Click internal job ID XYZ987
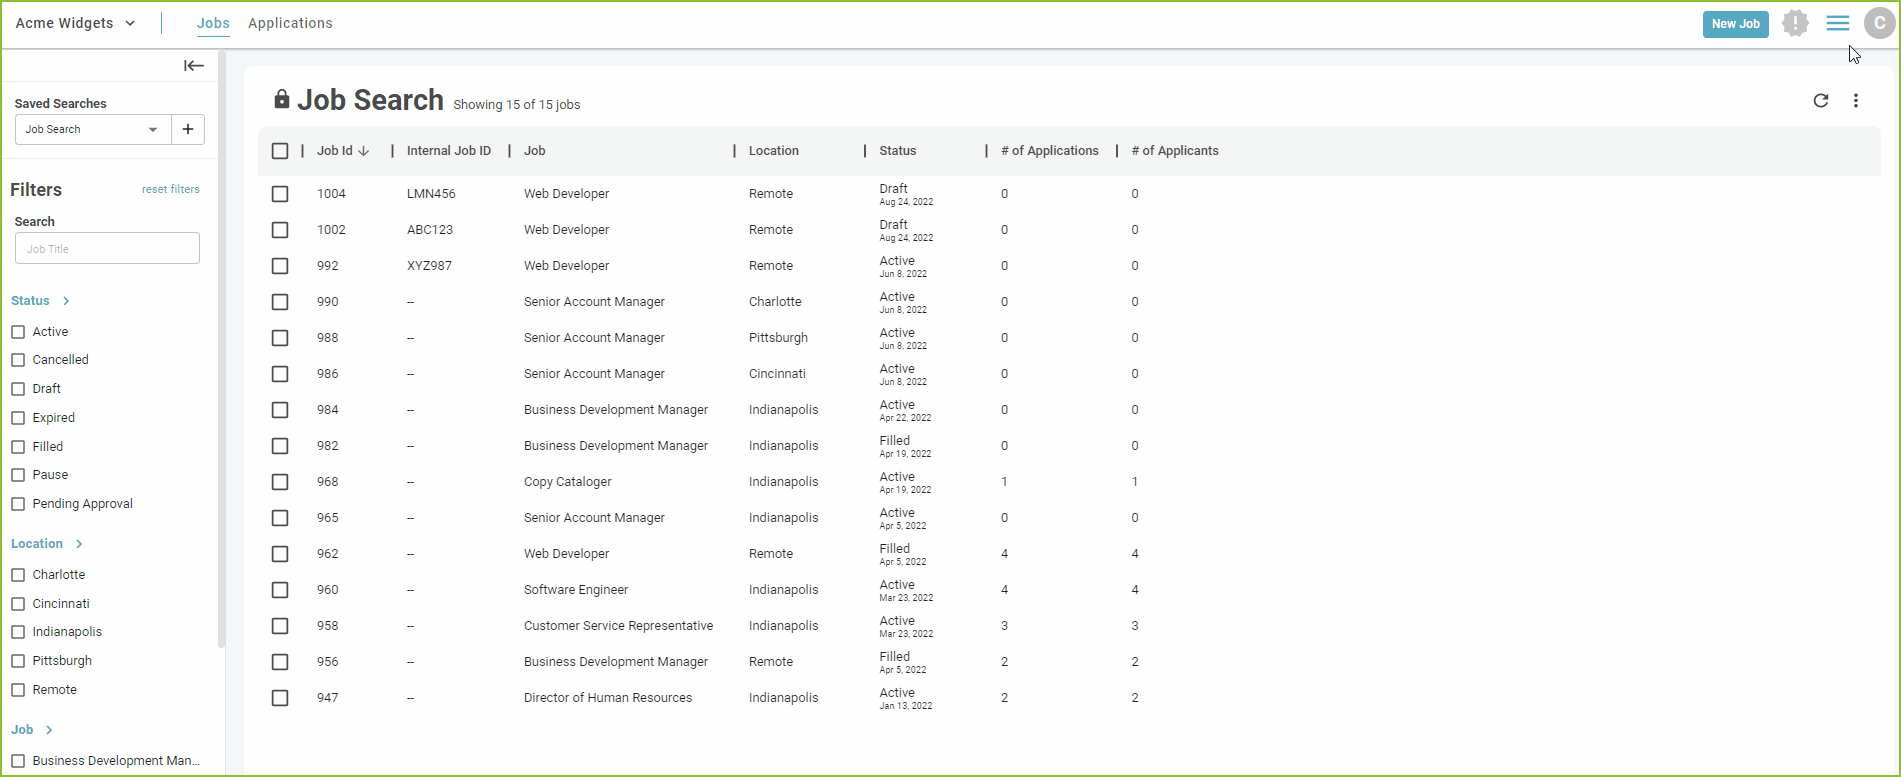Image resolution: width=1901 pixels, height=777 pixels. pyautogui.click(x=429, y=266)
